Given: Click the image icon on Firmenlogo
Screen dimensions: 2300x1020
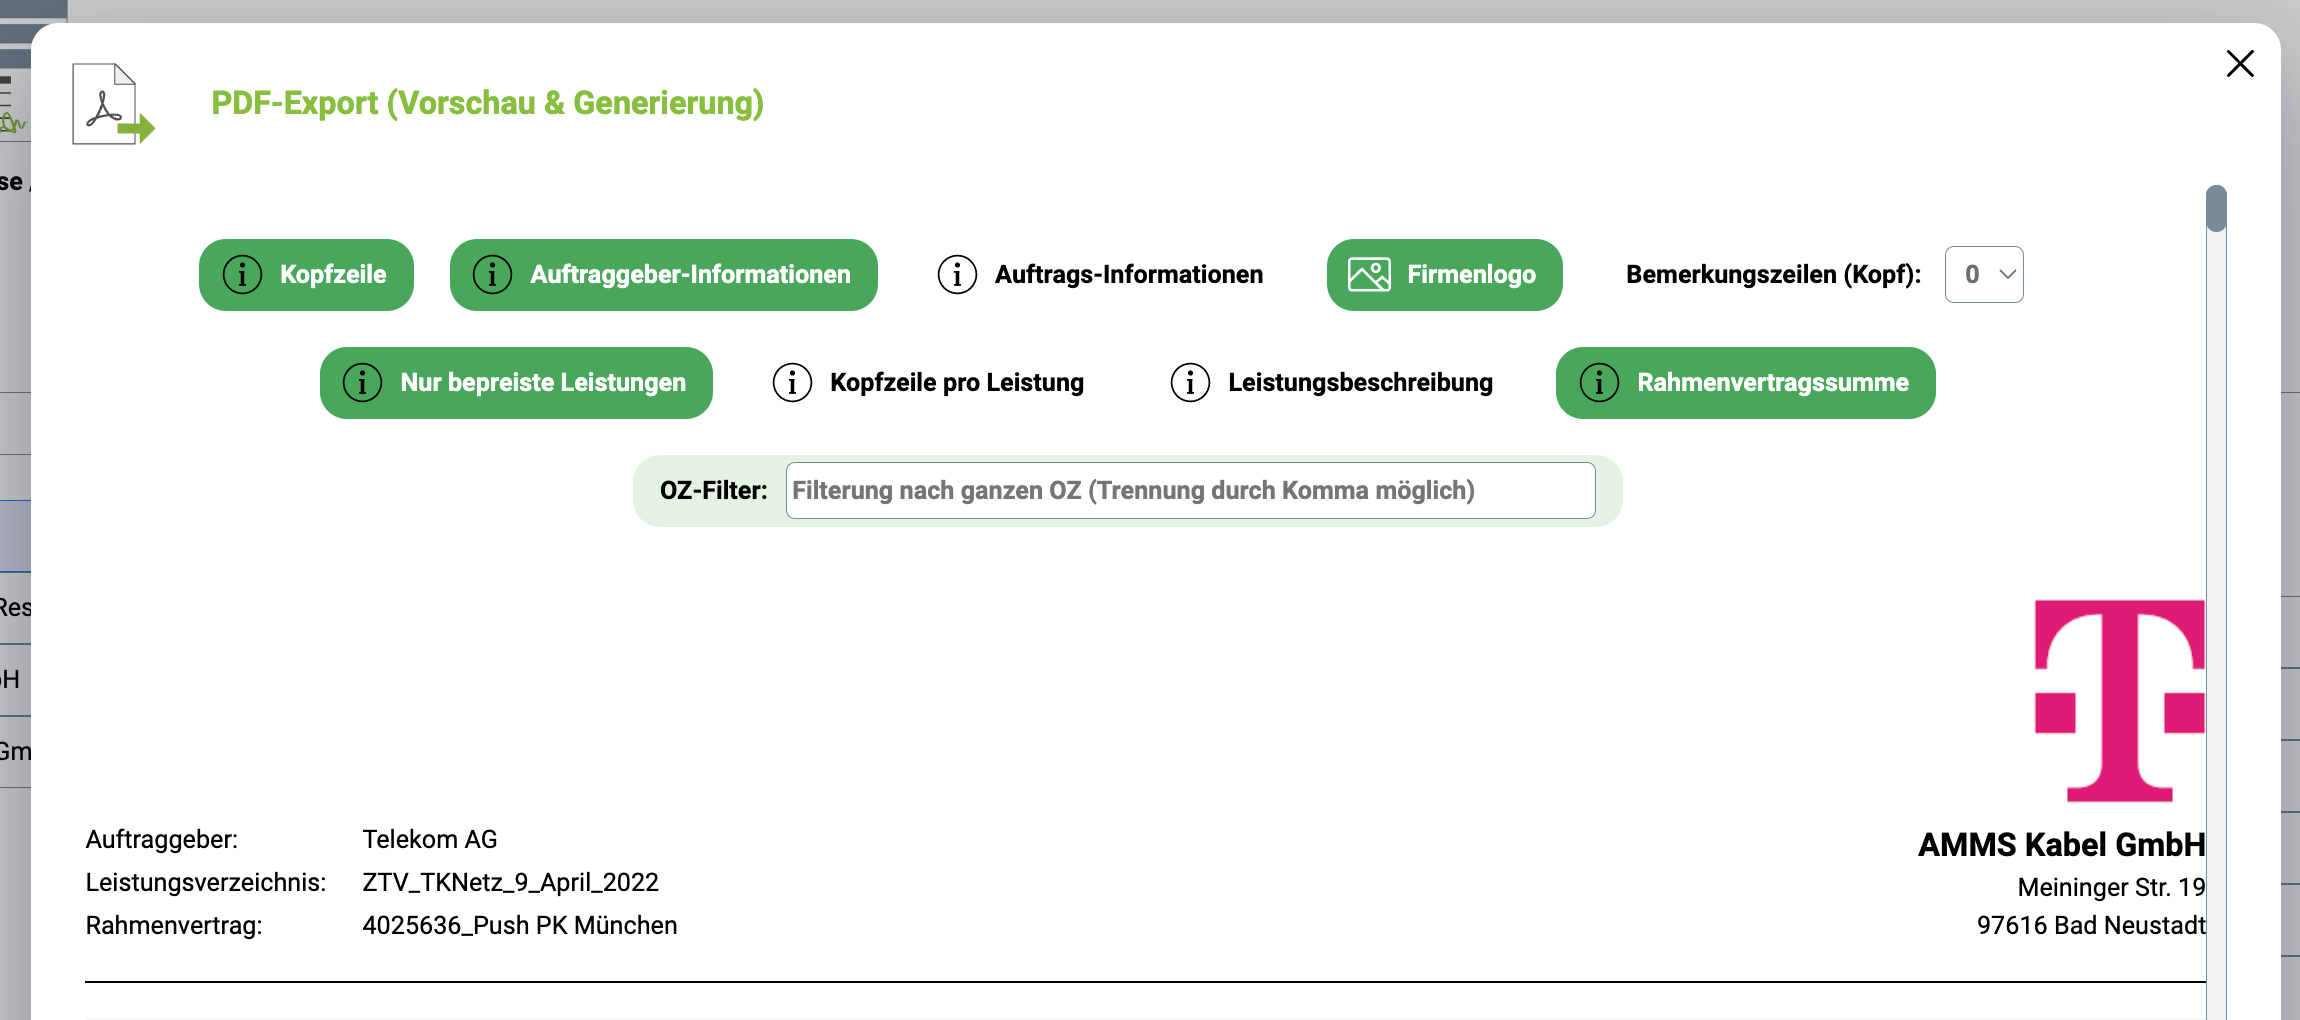Looking at the screenshot, I should coord(1369,274).
